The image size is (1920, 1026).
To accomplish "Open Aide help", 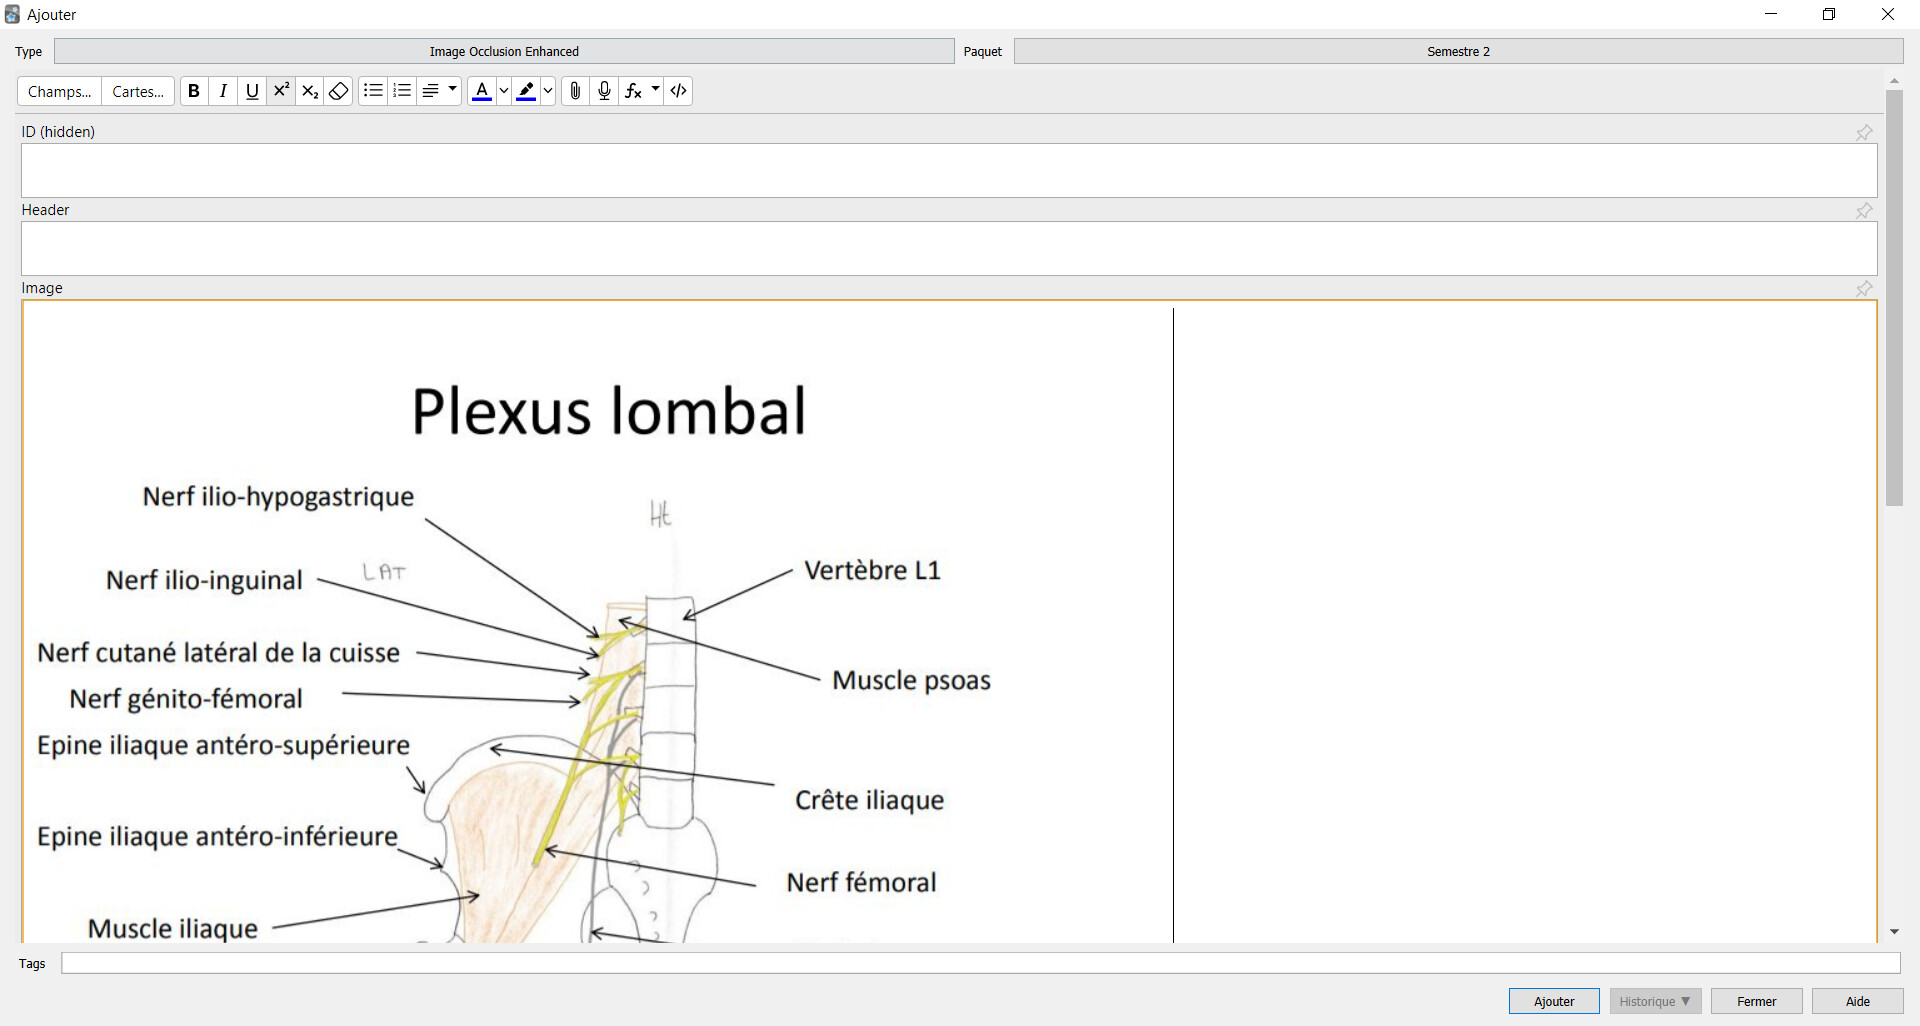I will [1857, 1001].
